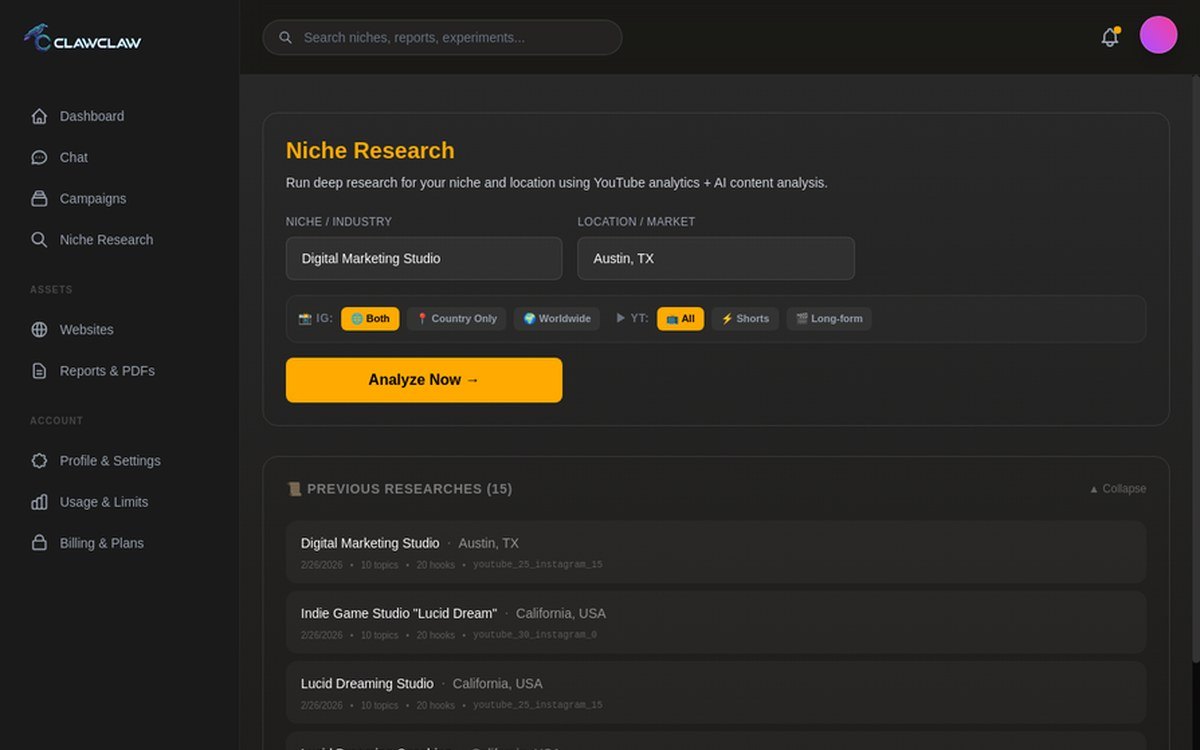Click the Niche Research heading

[x=370, y=150]
